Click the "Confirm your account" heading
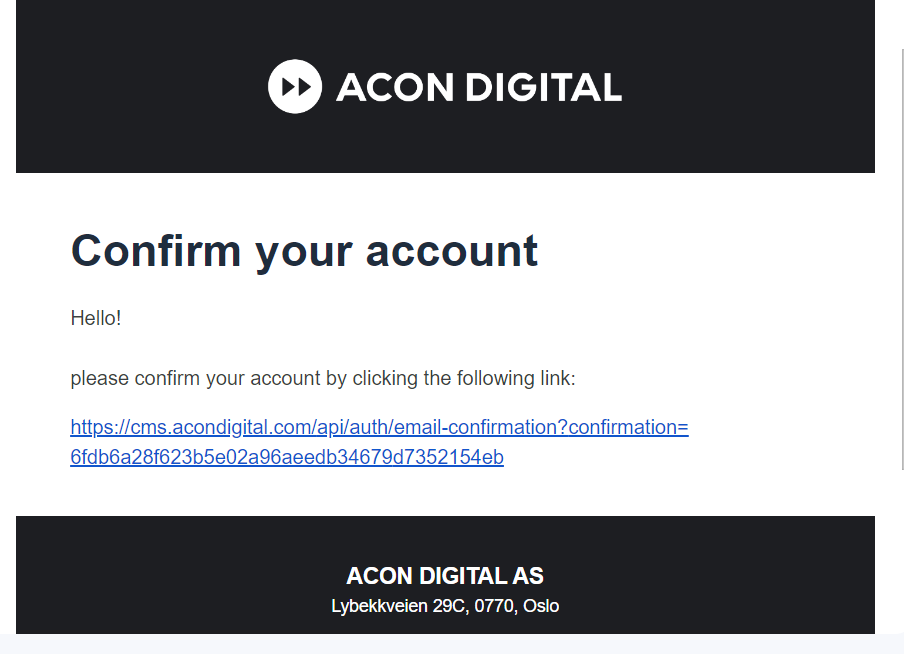Screen dimensions: 904x654 pos(304,250)
